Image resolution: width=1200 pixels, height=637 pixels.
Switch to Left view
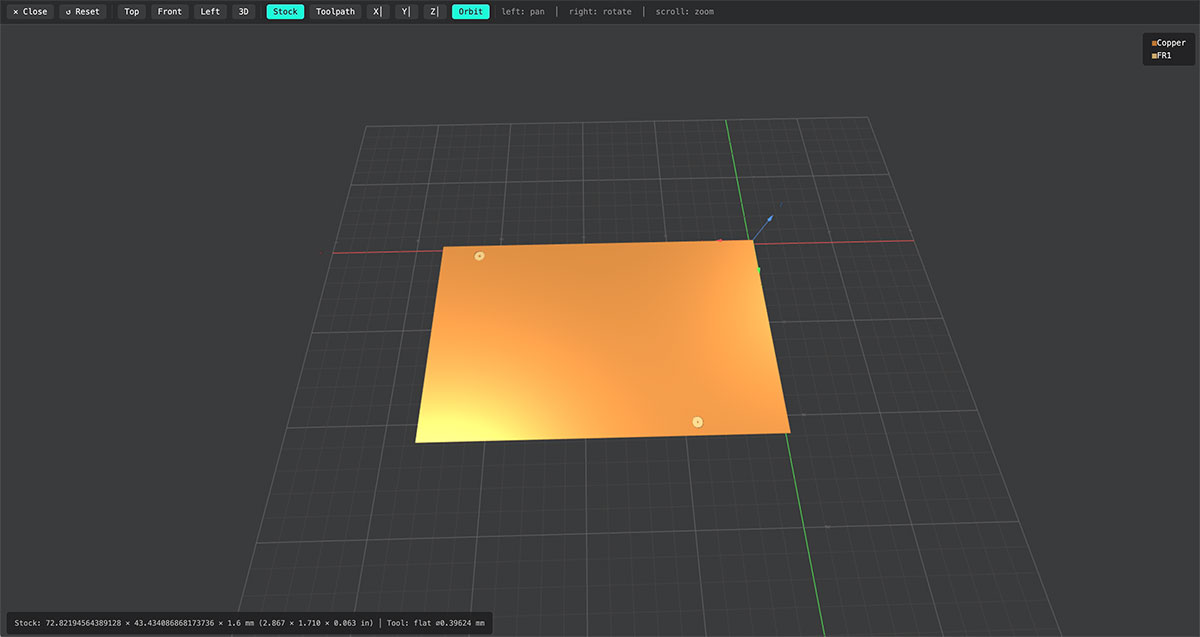pyautogui.click(x=210, y=12)
